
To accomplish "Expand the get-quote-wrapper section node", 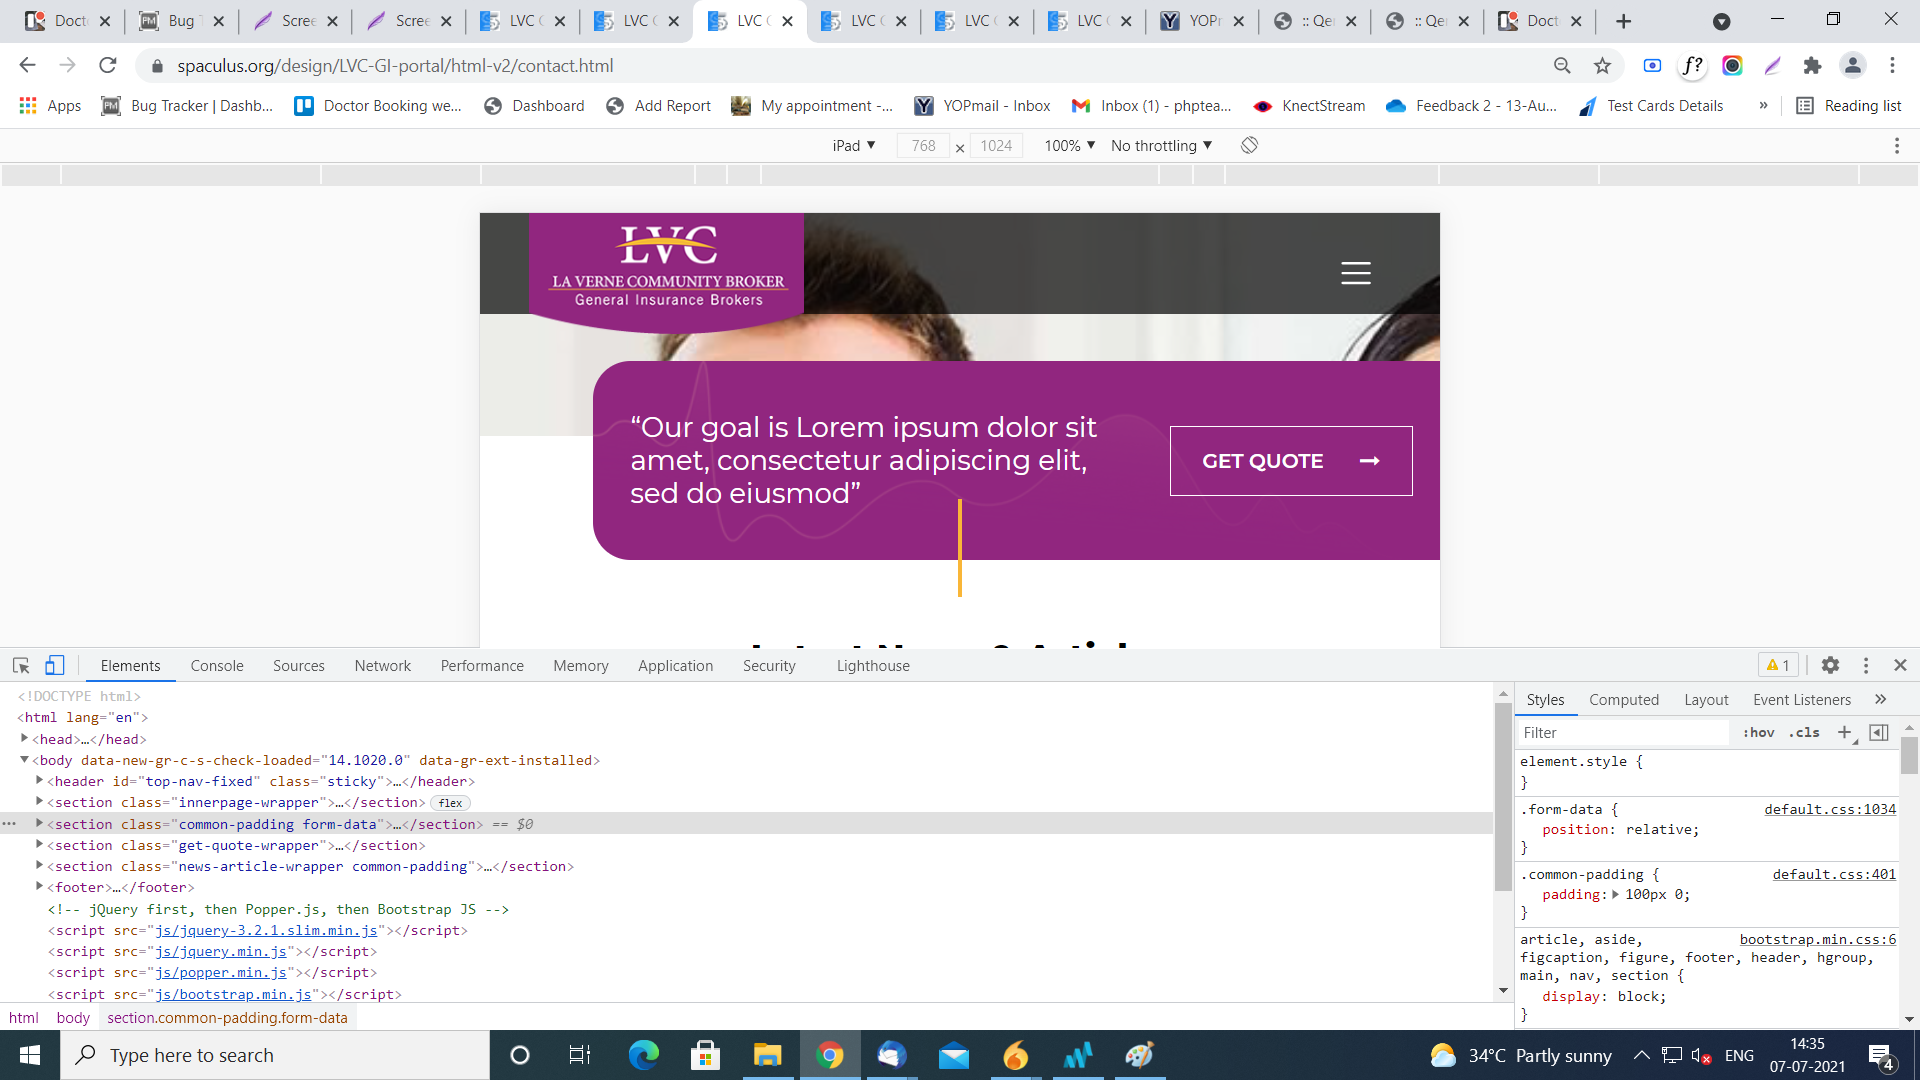I will [39, 845].
